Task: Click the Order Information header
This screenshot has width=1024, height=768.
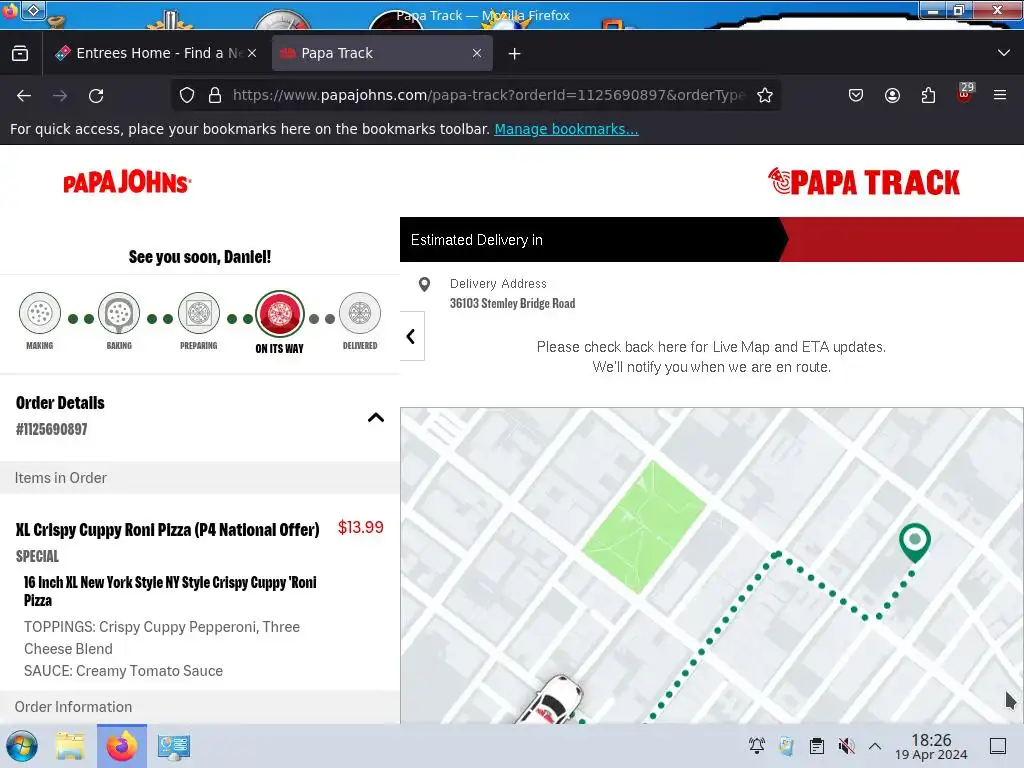Action: (x=200, y=707)
